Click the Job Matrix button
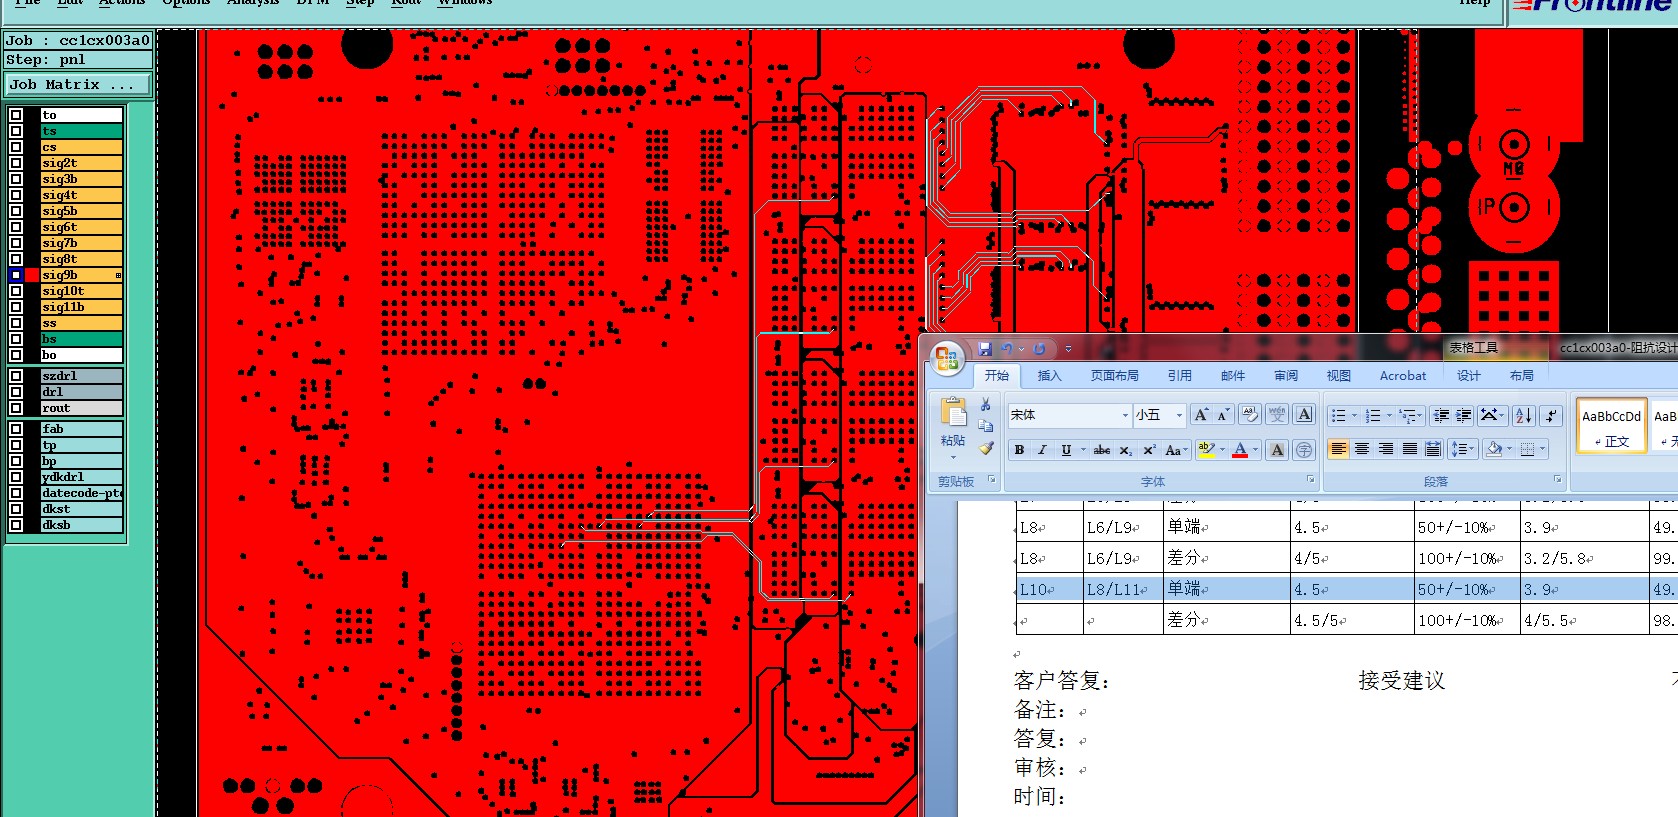Viewport: 1678px width, 817px height. tap(77, 85)
